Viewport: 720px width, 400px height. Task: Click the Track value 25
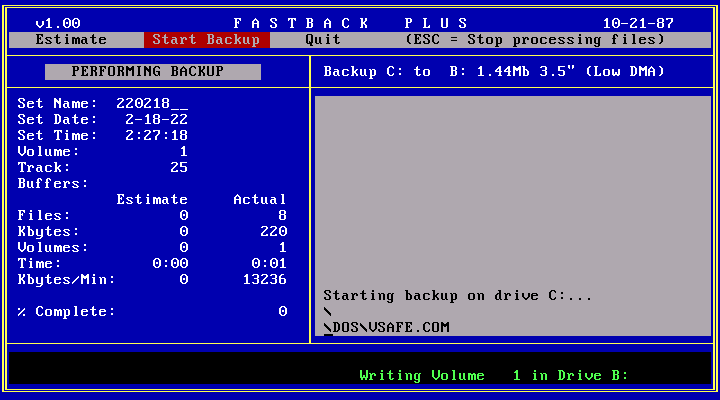point(179,168)
